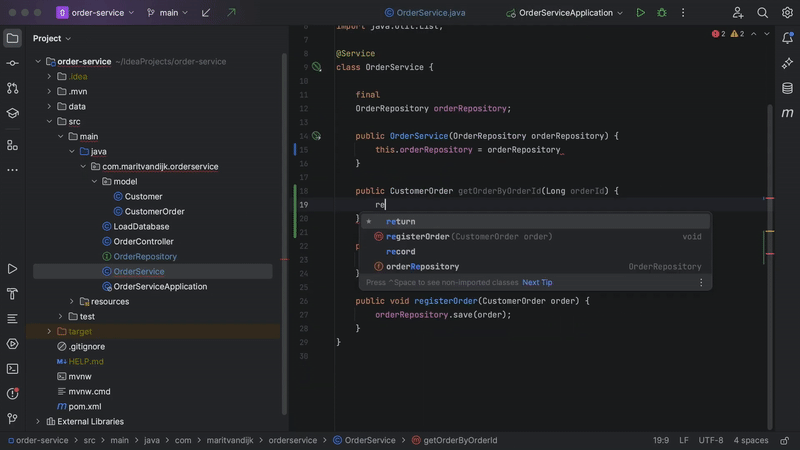
Task: Open the order-service project dropdown
Action: (95, 13)
